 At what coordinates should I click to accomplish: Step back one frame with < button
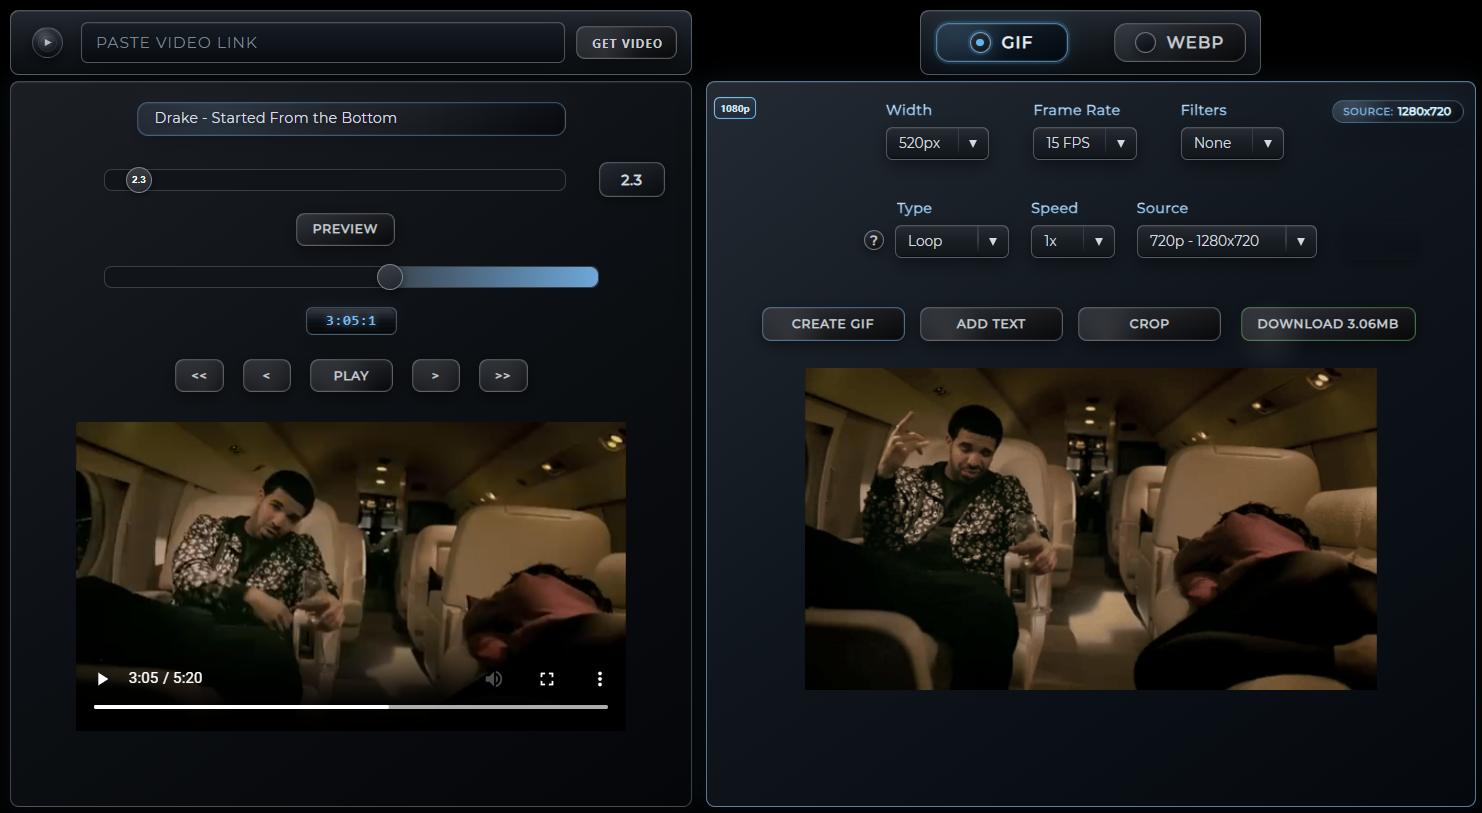click(x=267, y=376)
